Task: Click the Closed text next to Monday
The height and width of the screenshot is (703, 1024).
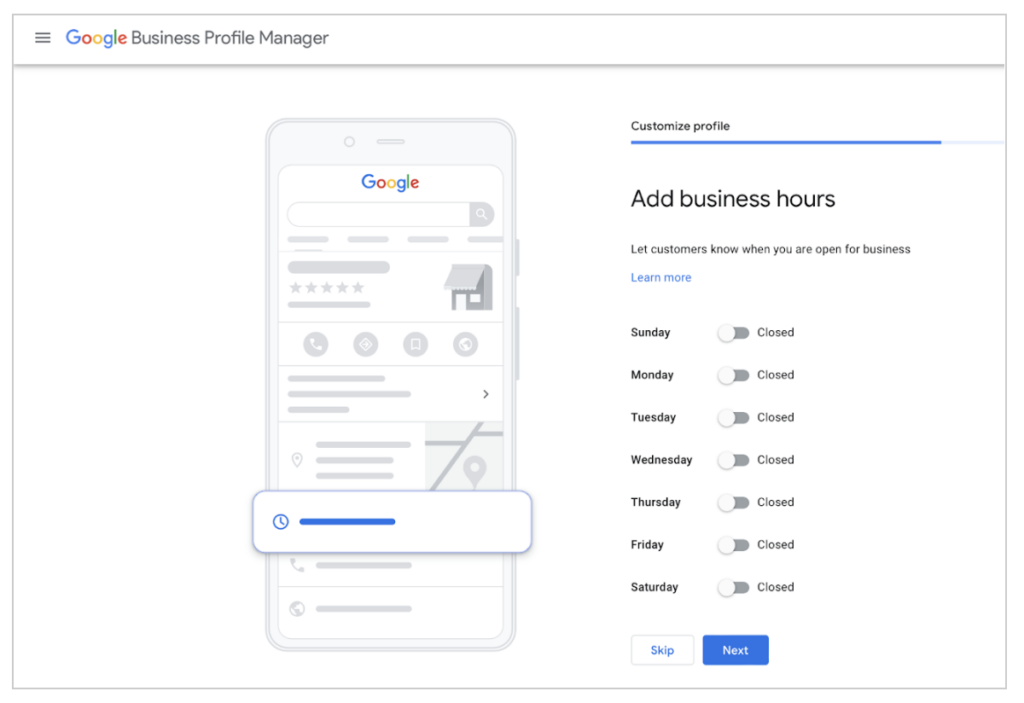Action: pyautogui.click(x=776, y=375)
